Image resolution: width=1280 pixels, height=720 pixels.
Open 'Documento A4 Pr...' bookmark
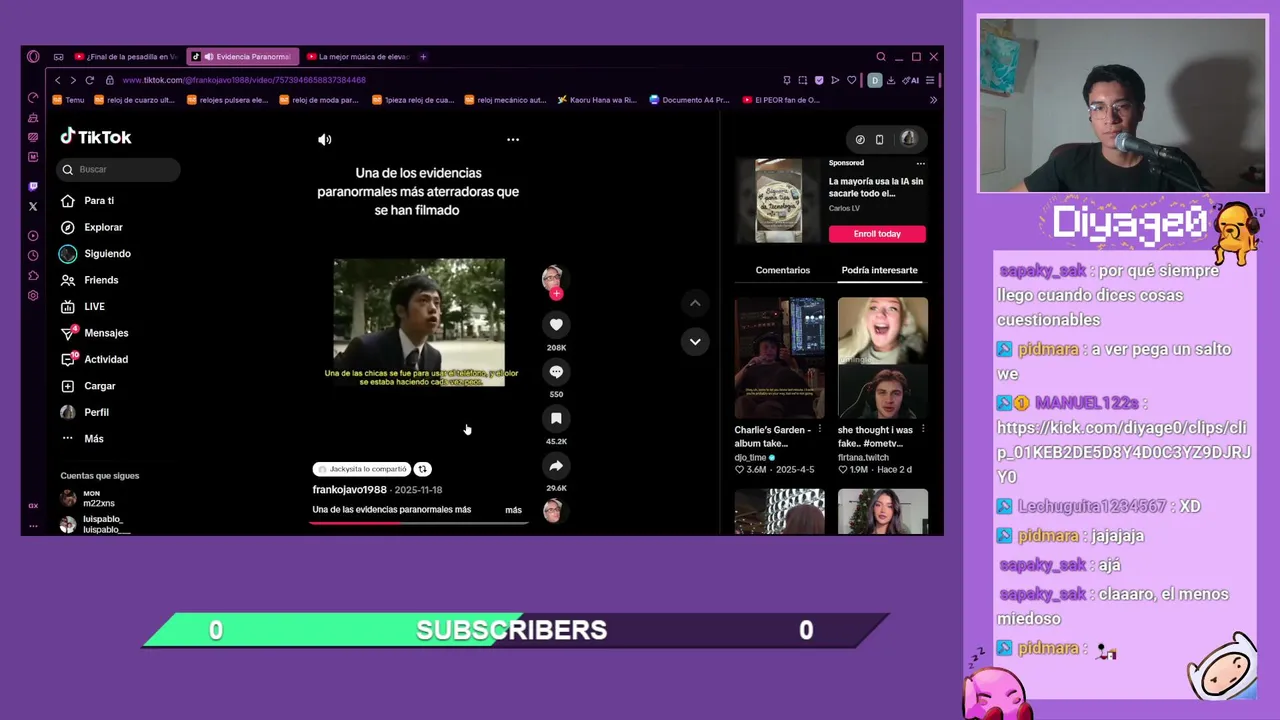(x=690, y=100)
